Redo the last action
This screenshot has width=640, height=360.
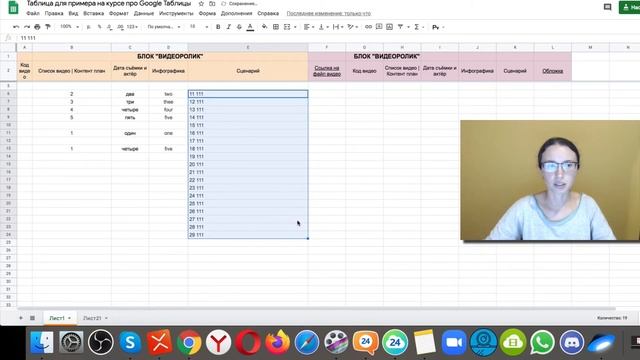27,27
